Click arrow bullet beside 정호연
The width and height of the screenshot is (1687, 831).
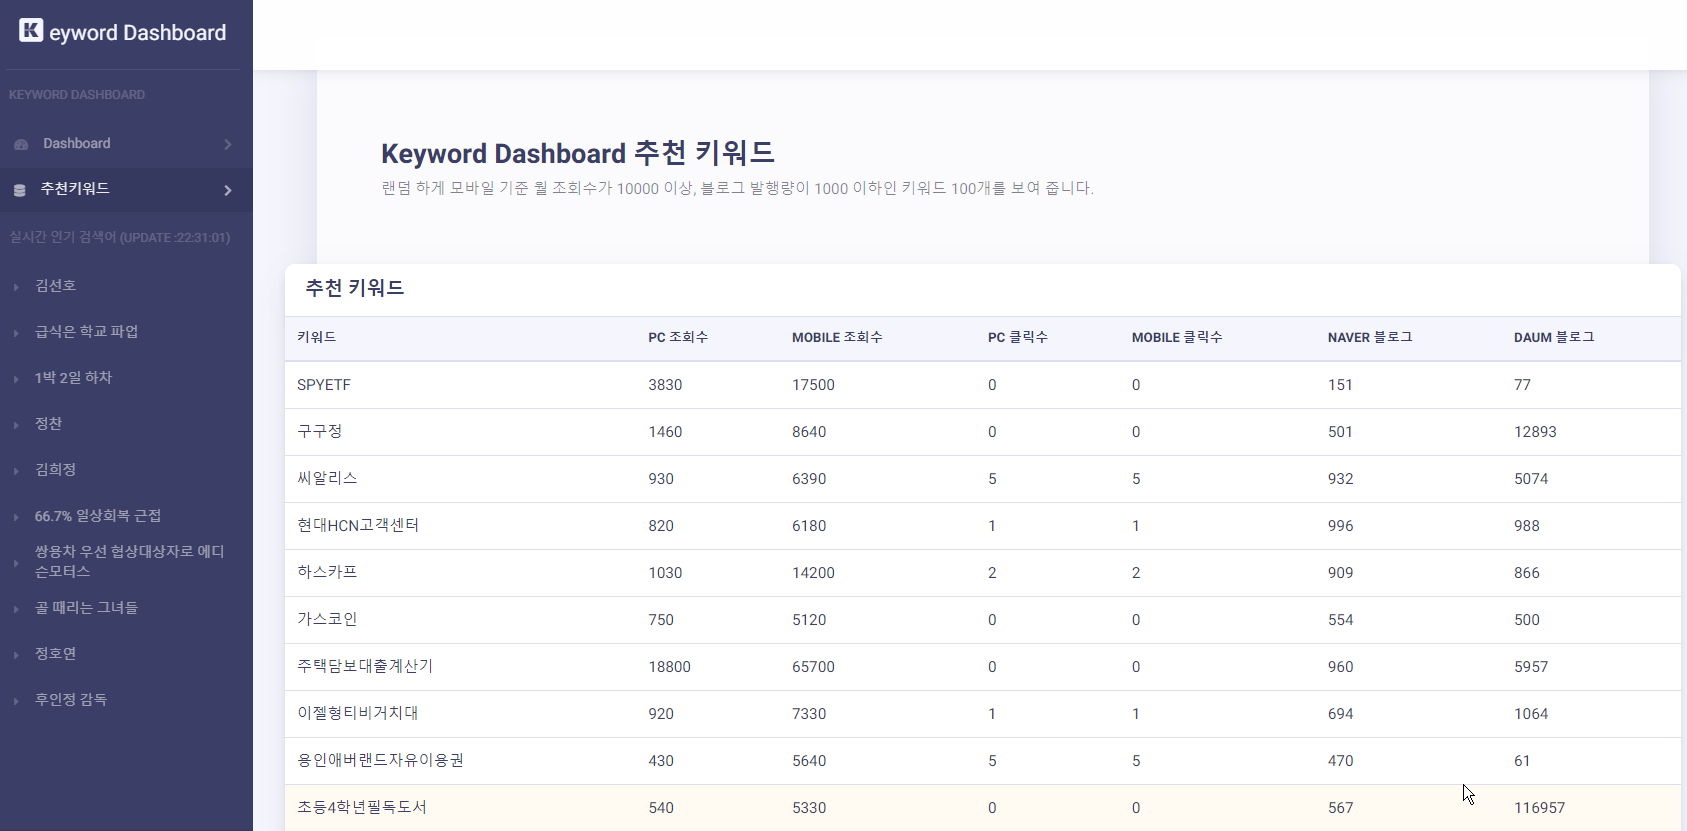(x=16, y=655)
